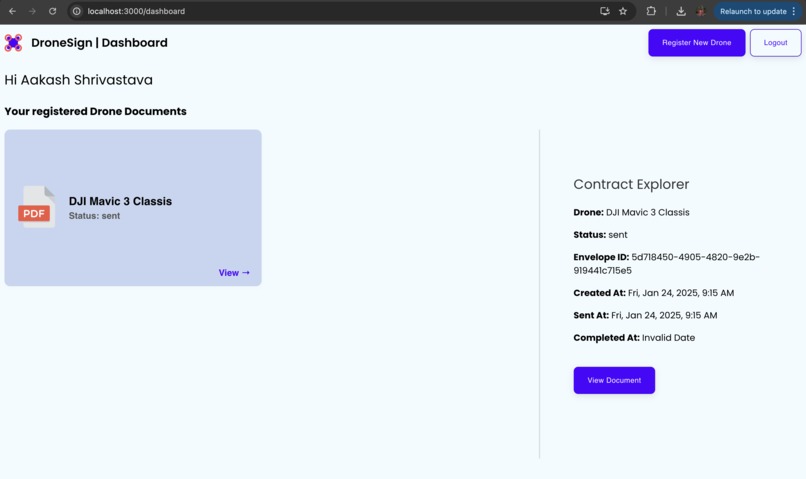806x479 pixels.
Task: Click the 'Drone: DJI Mavic 3 Classis' explorer line
Action: 631,212
